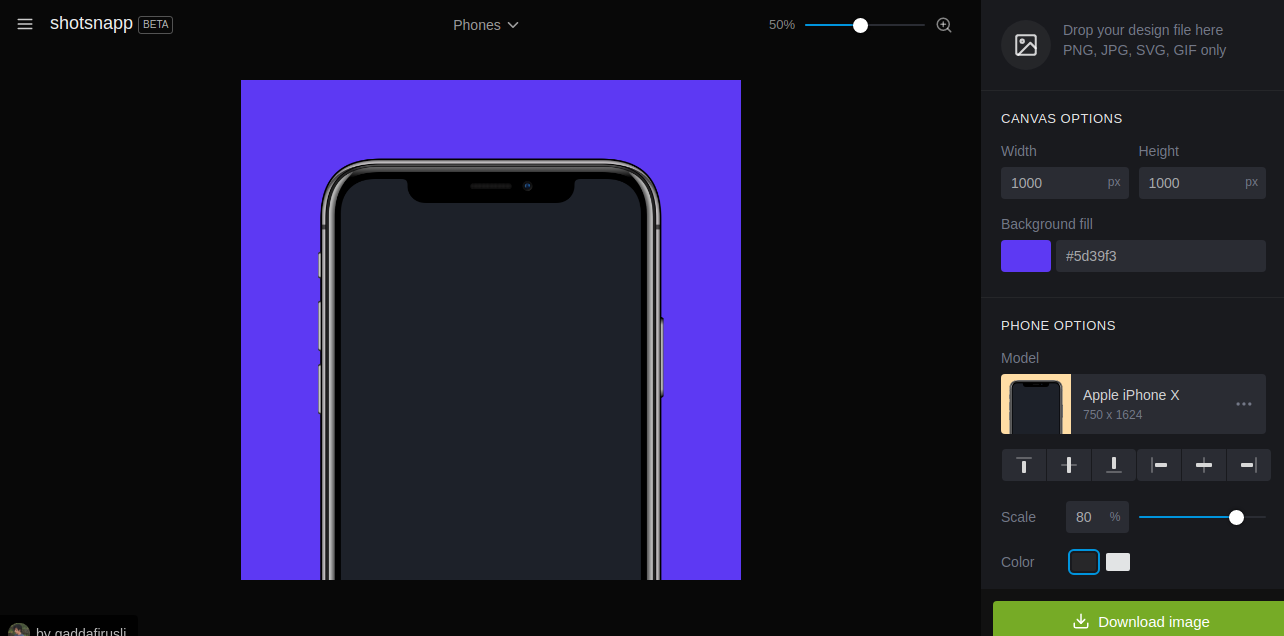Click the 50% zoom value
The image size is (1284, 636).
coord(782,25)
